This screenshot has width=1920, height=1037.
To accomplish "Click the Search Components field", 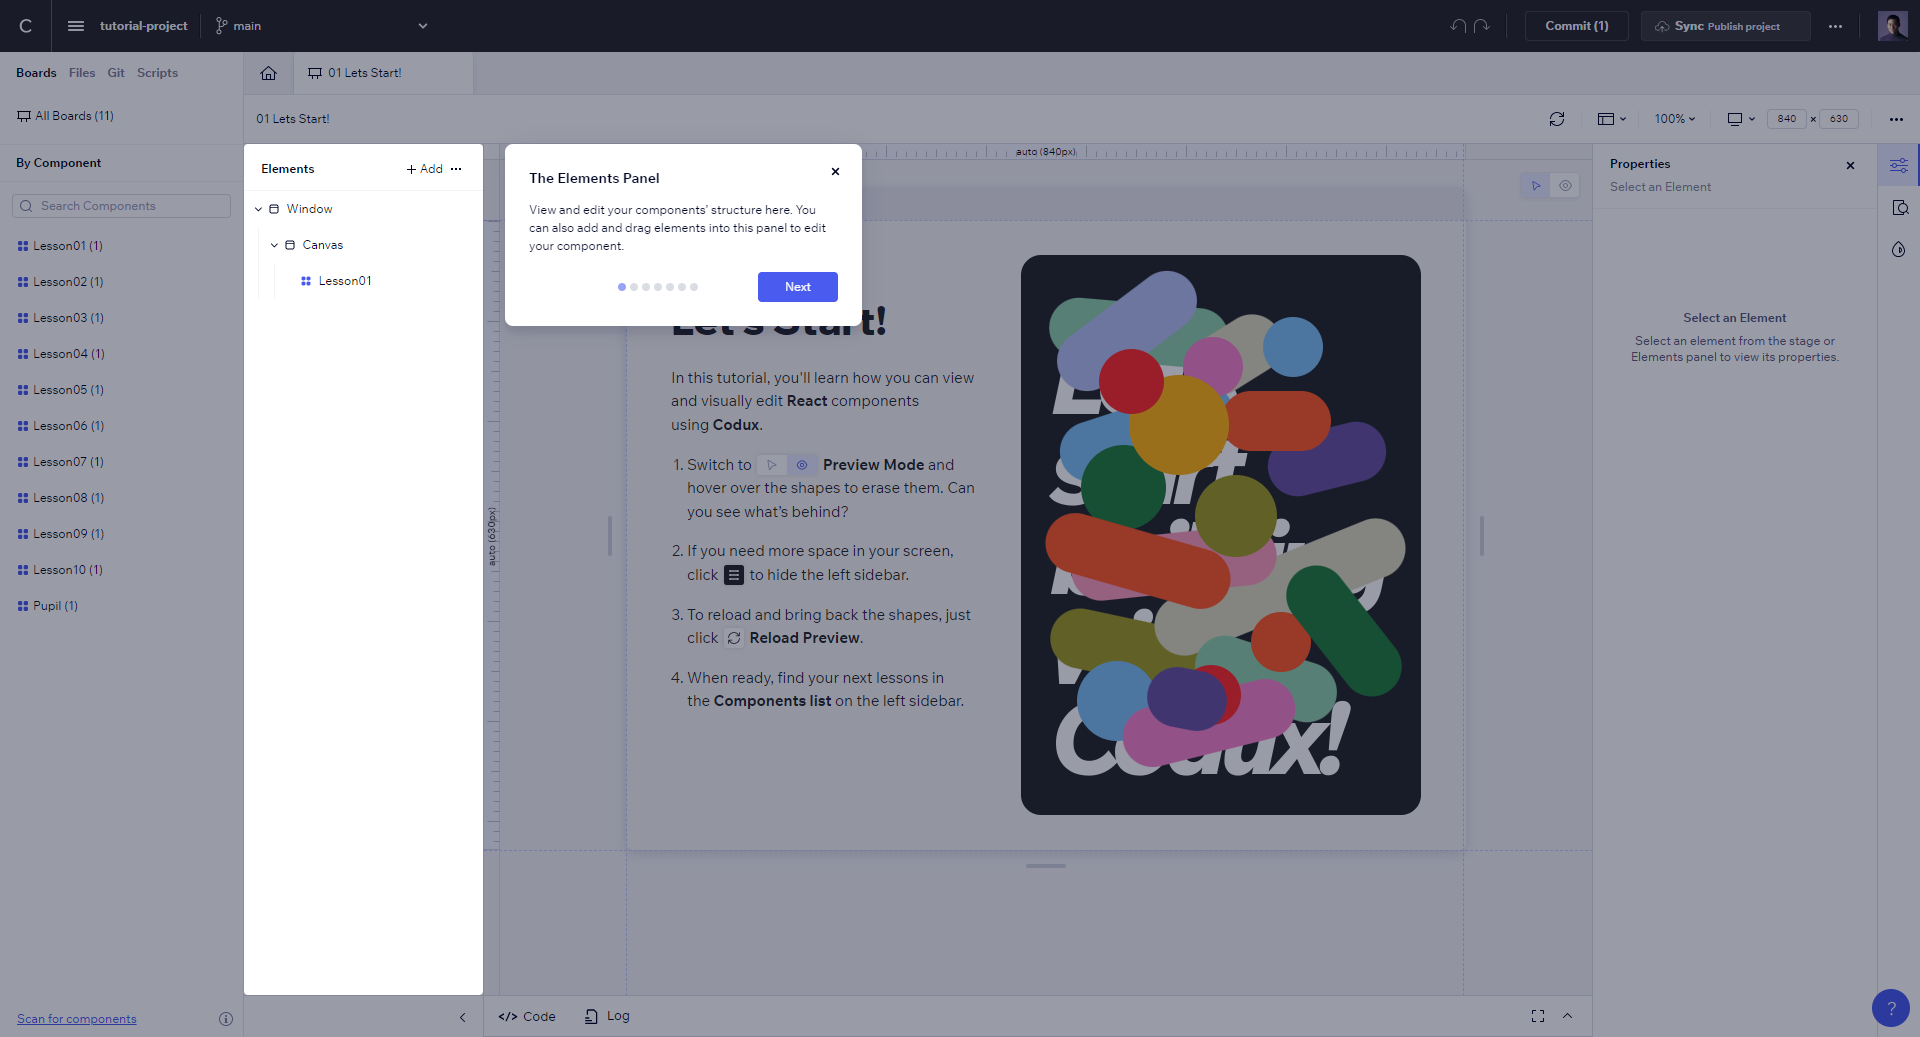I will (121, 206).
